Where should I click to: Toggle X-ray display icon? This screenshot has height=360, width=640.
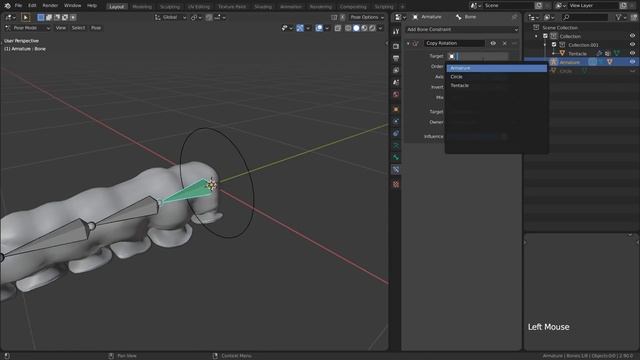338,28
